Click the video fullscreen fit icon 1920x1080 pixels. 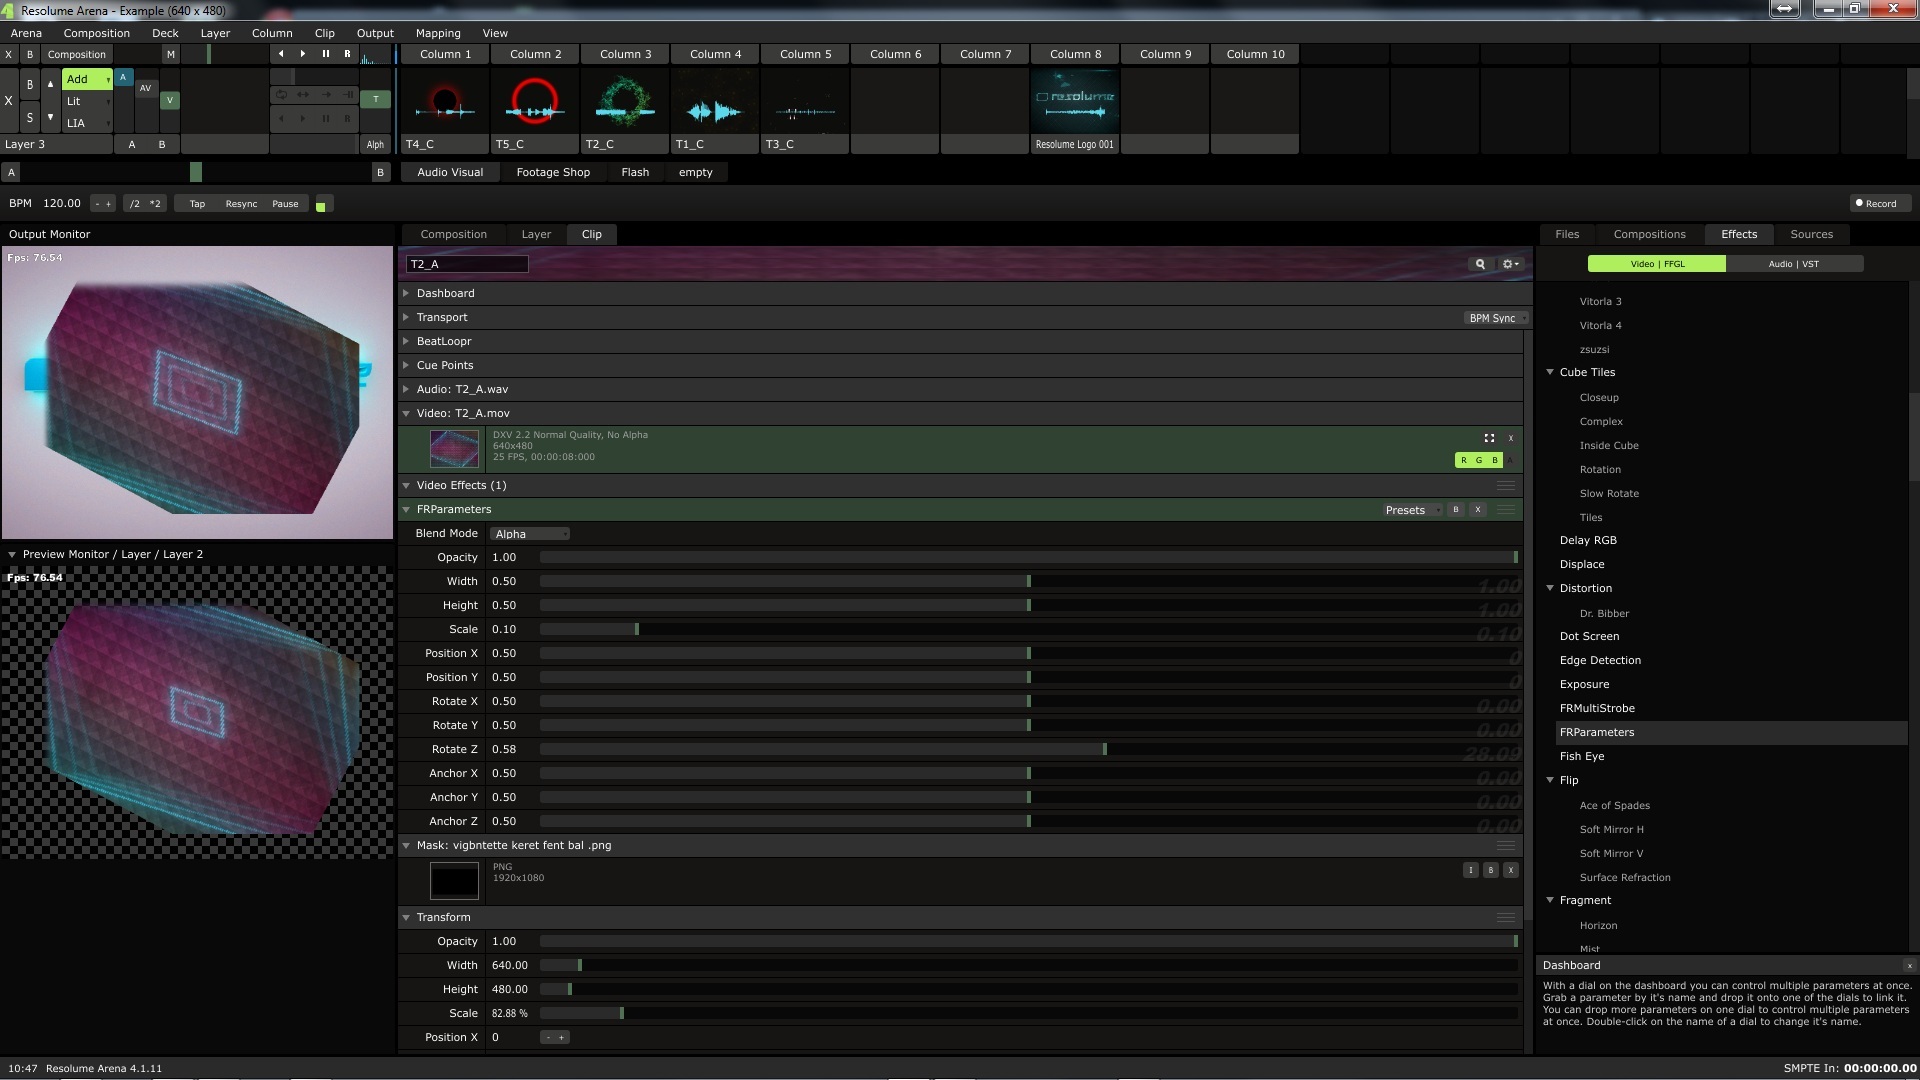point(1489,438)
